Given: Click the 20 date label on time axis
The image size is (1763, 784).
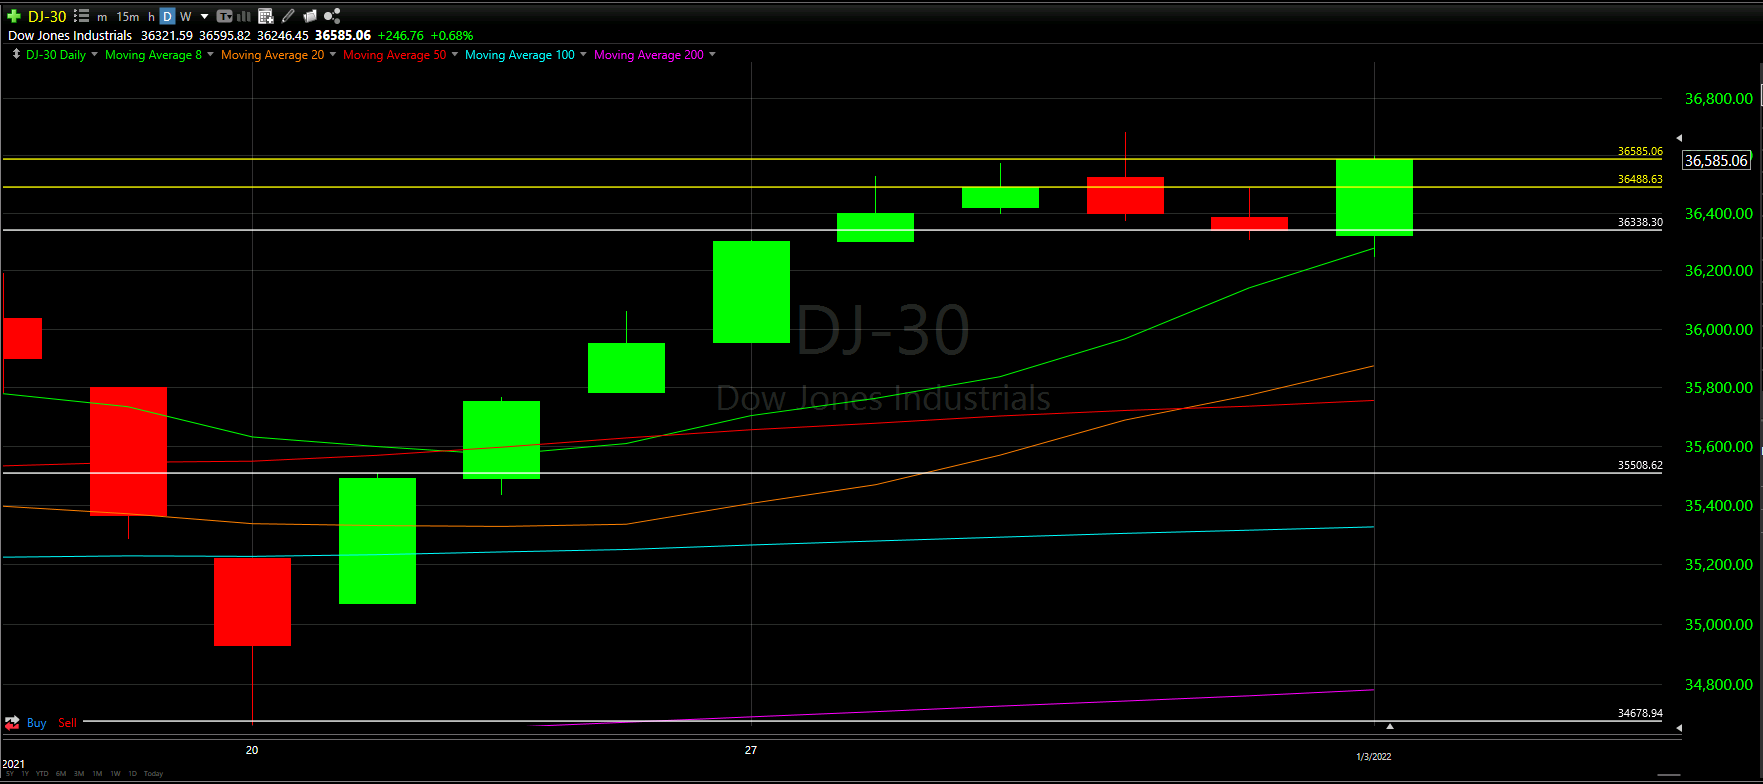Looking at the screenshot, I should (252, 750).
